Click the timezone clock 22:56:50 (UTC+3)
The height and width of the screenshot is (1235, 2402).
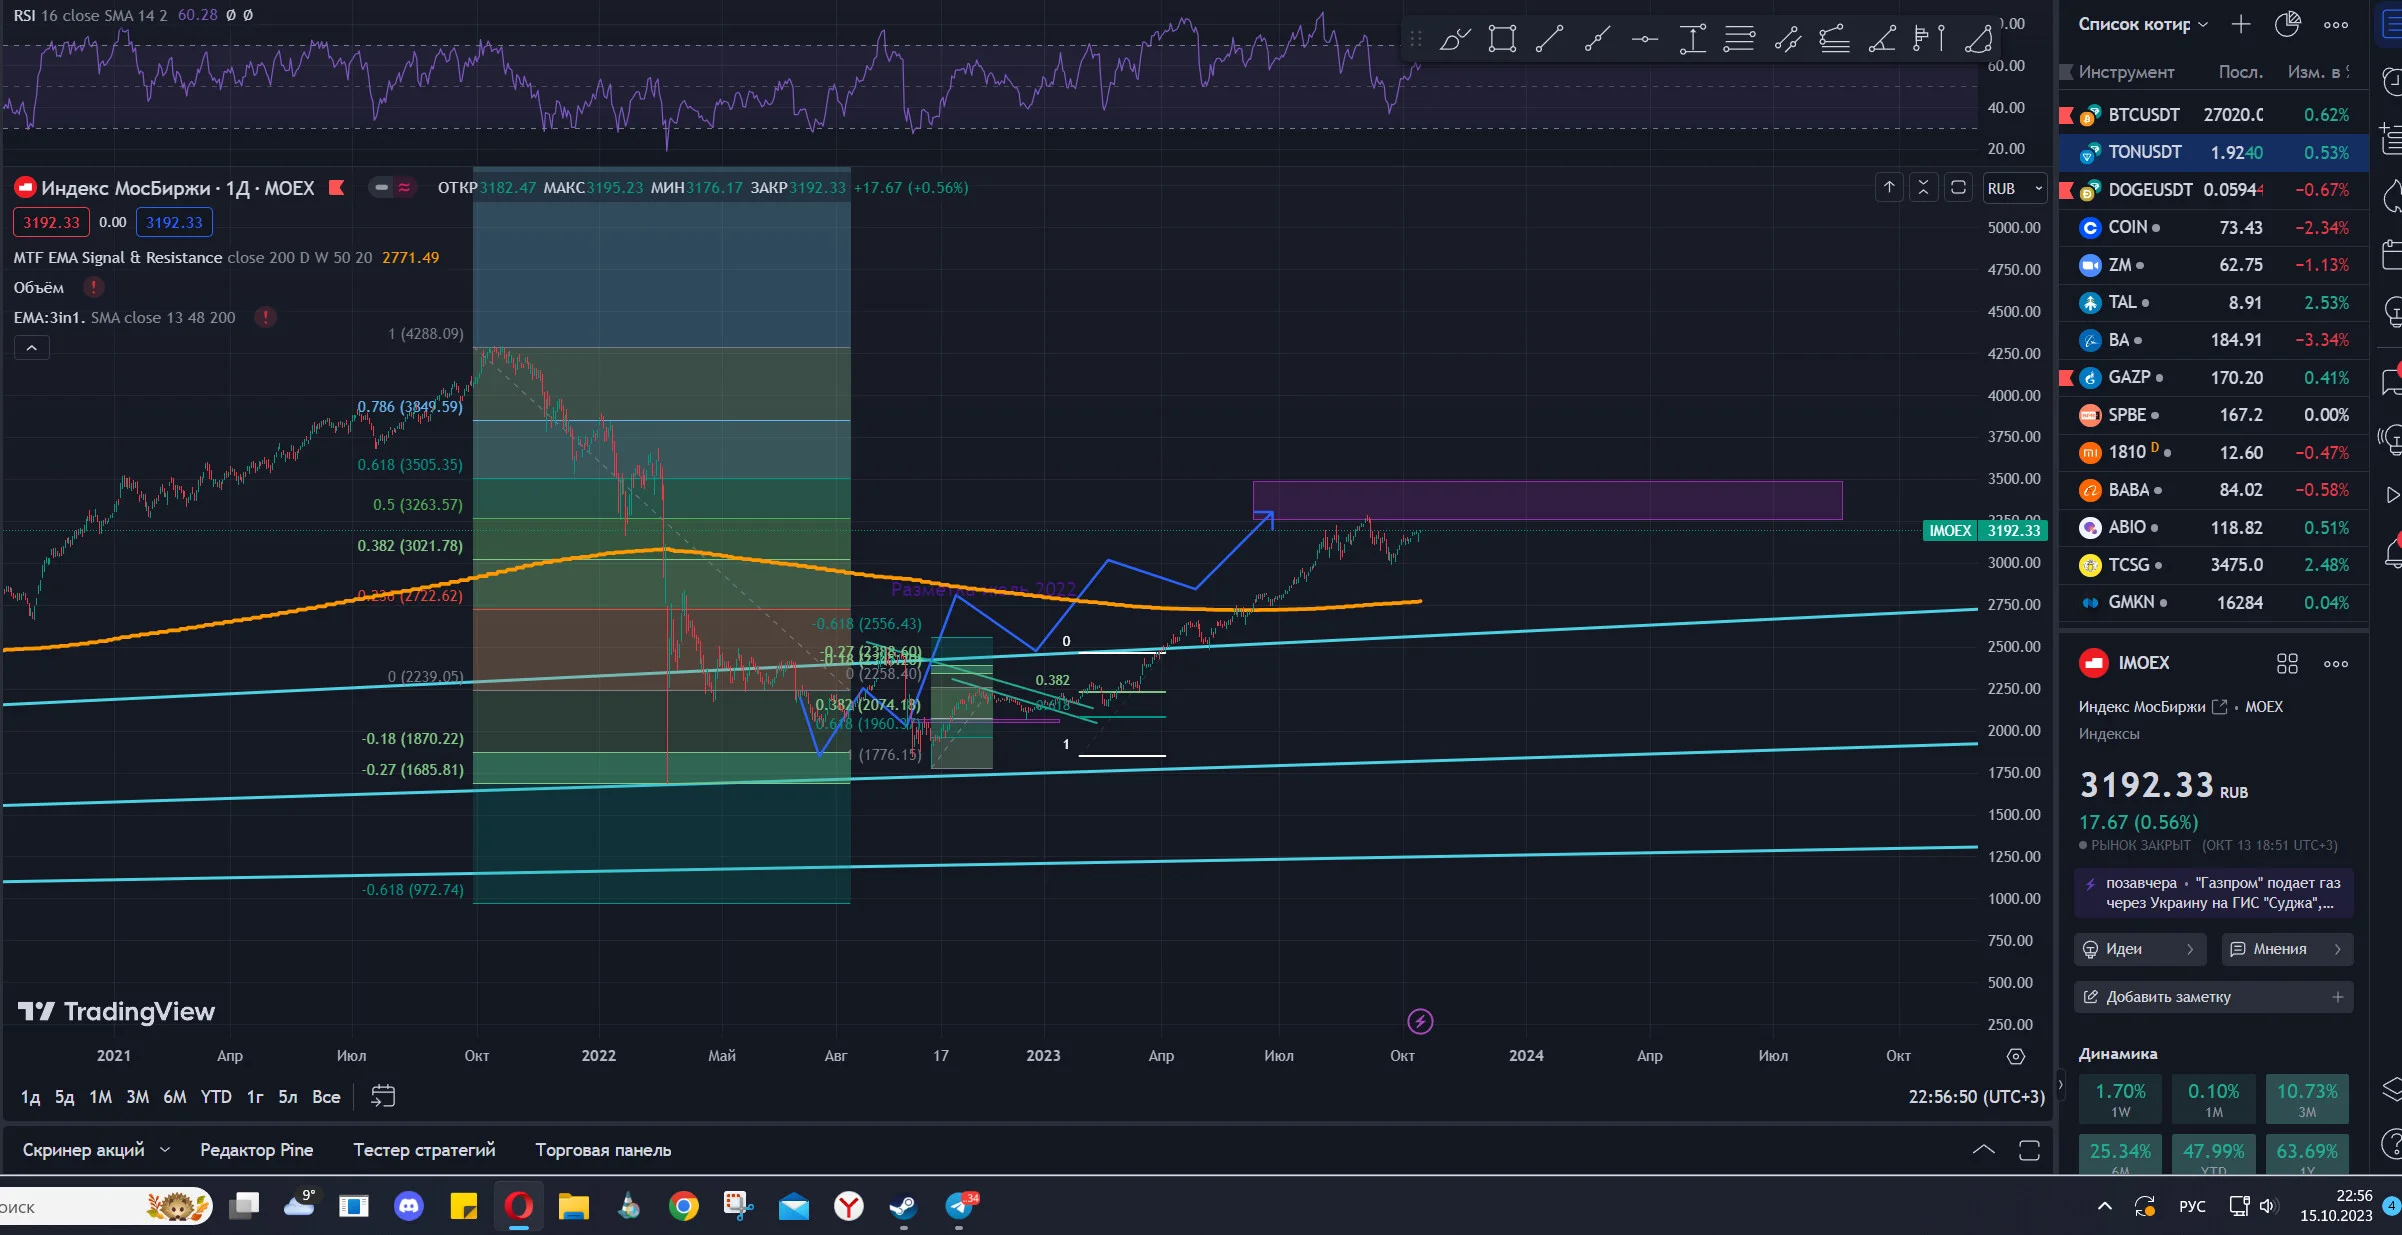pos(1976,1097)
